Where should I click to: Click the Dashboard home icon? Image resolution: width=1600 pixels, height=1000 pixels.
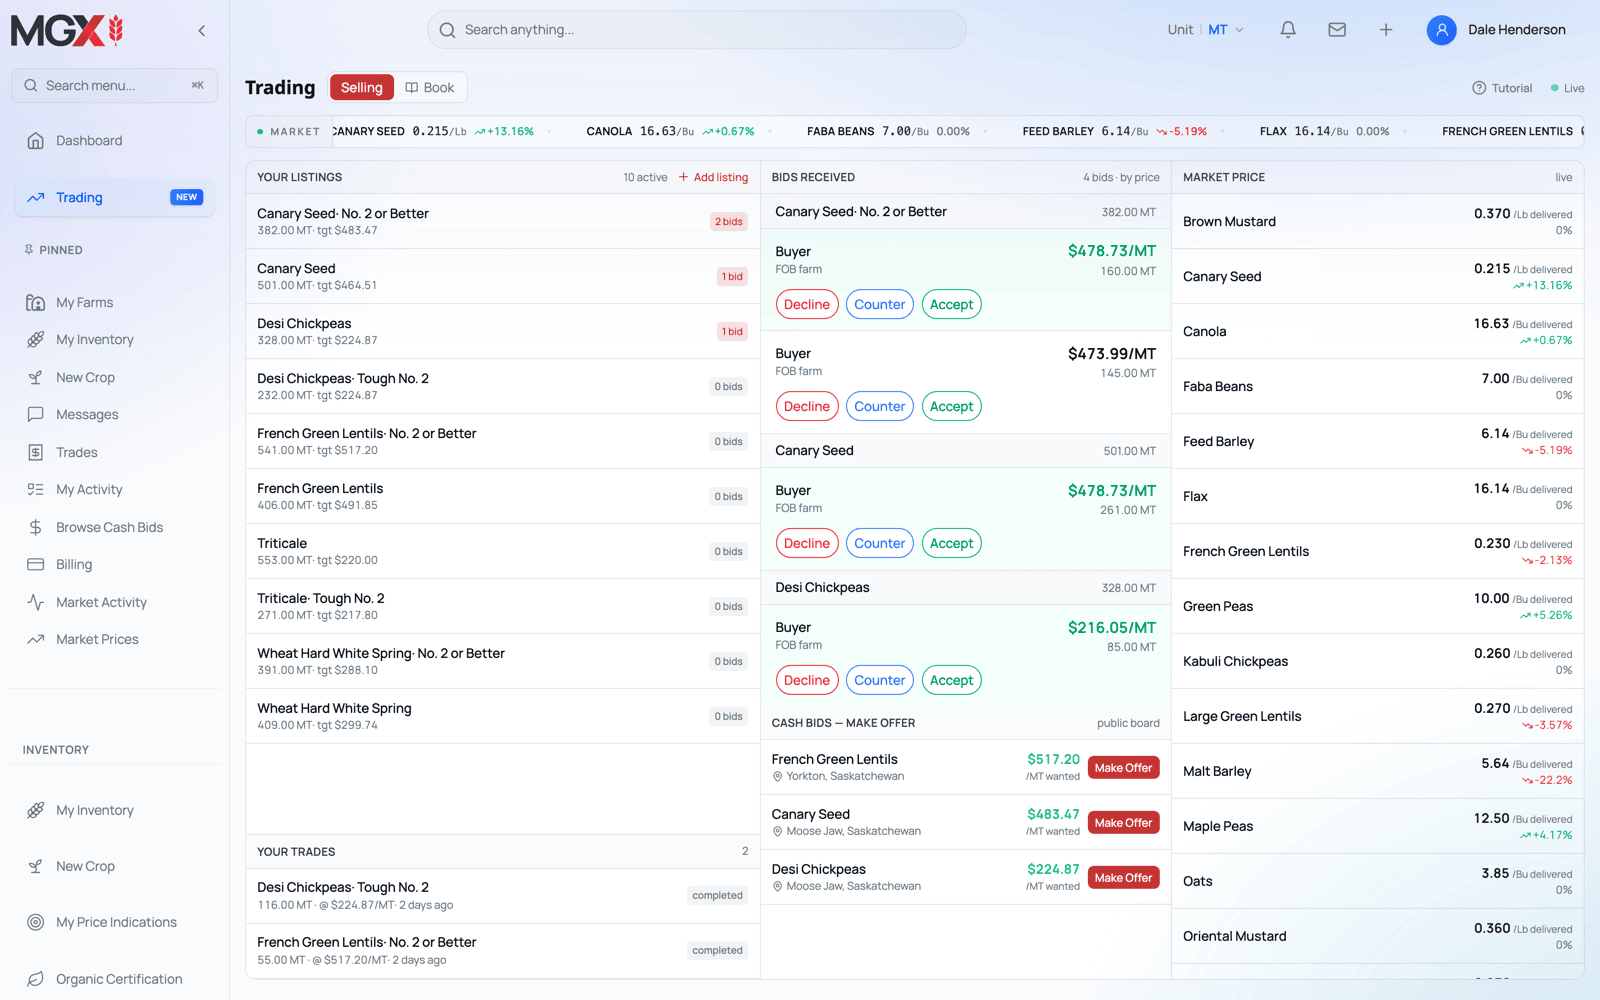[36, 141]
